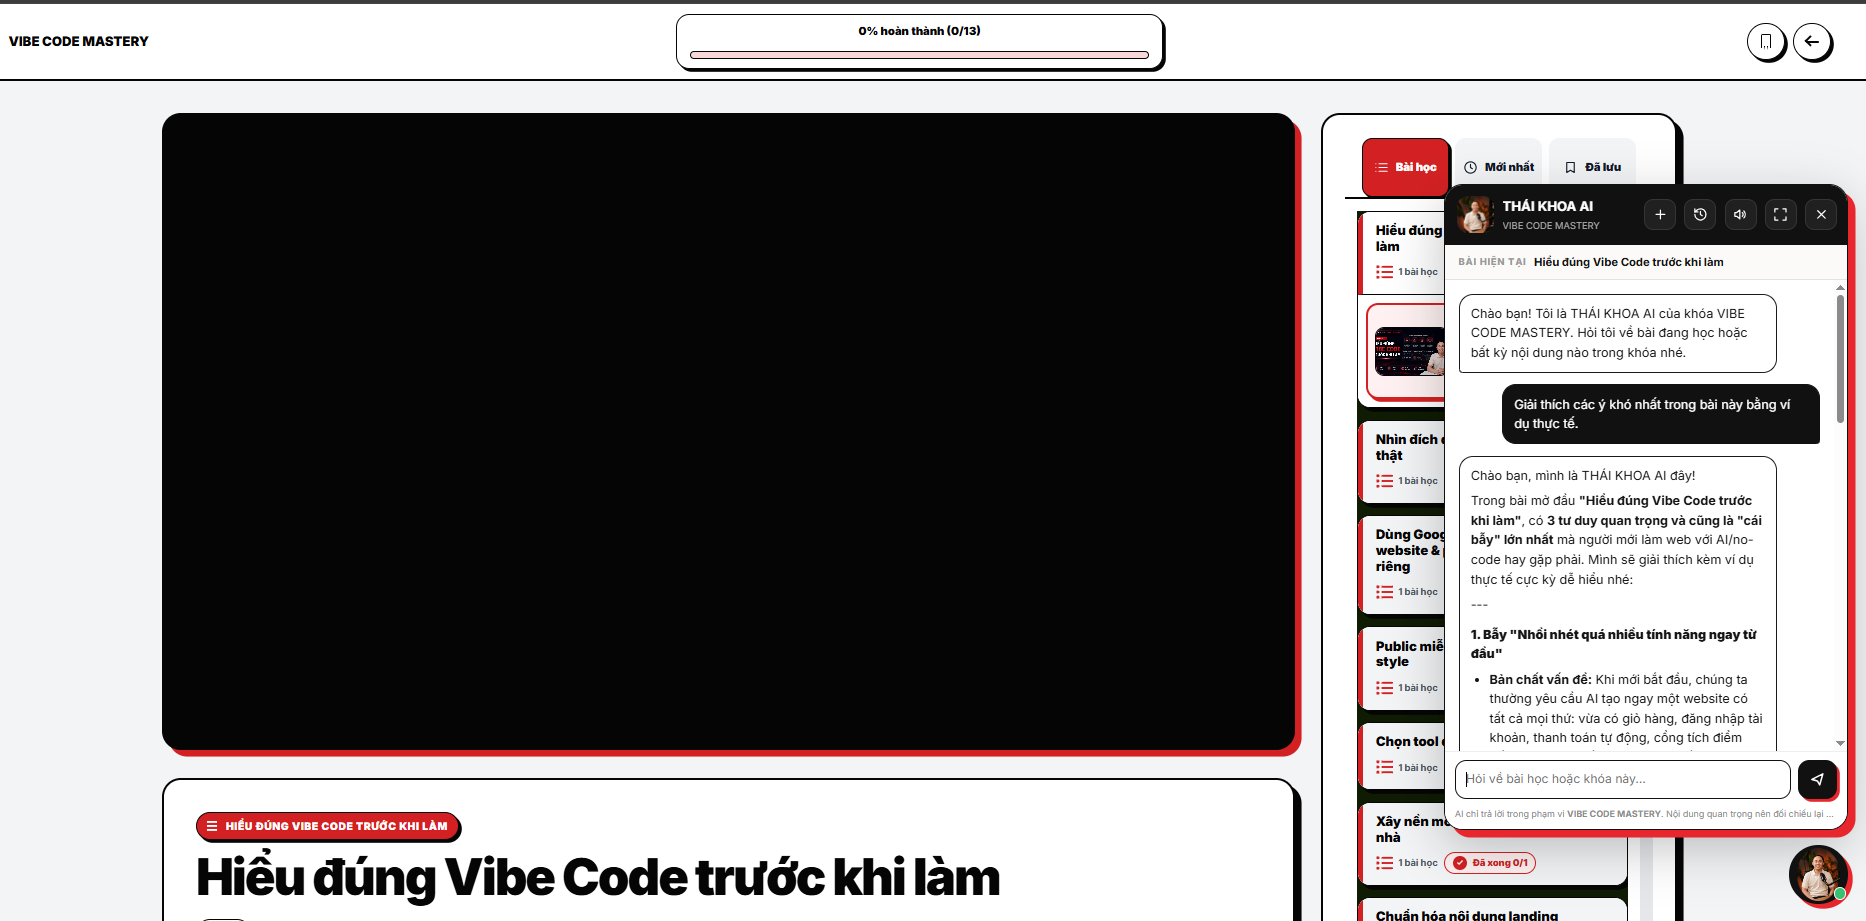Click the red 'HIỂU ĐÚNG VIBE CODE TRƯỚC KHI LÀM' tag
1866x921 pixels.
click(328, 826)
